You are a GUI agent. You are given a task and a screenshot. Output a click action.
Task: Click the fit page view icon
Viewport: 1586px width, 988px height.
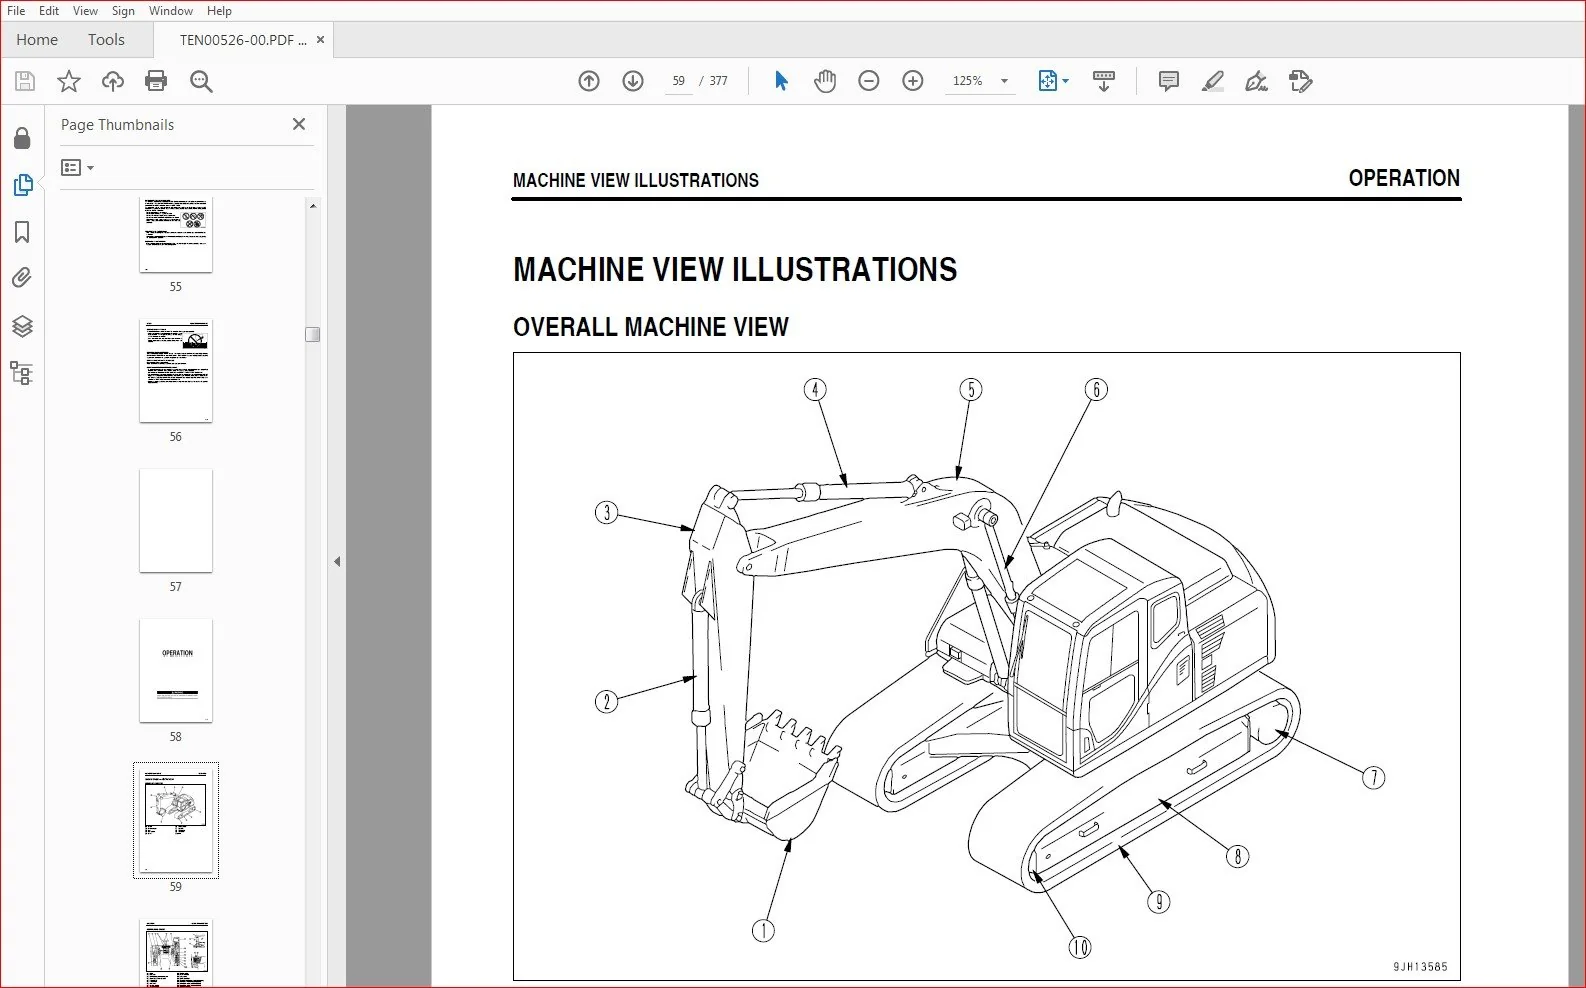pos(1047,81)
